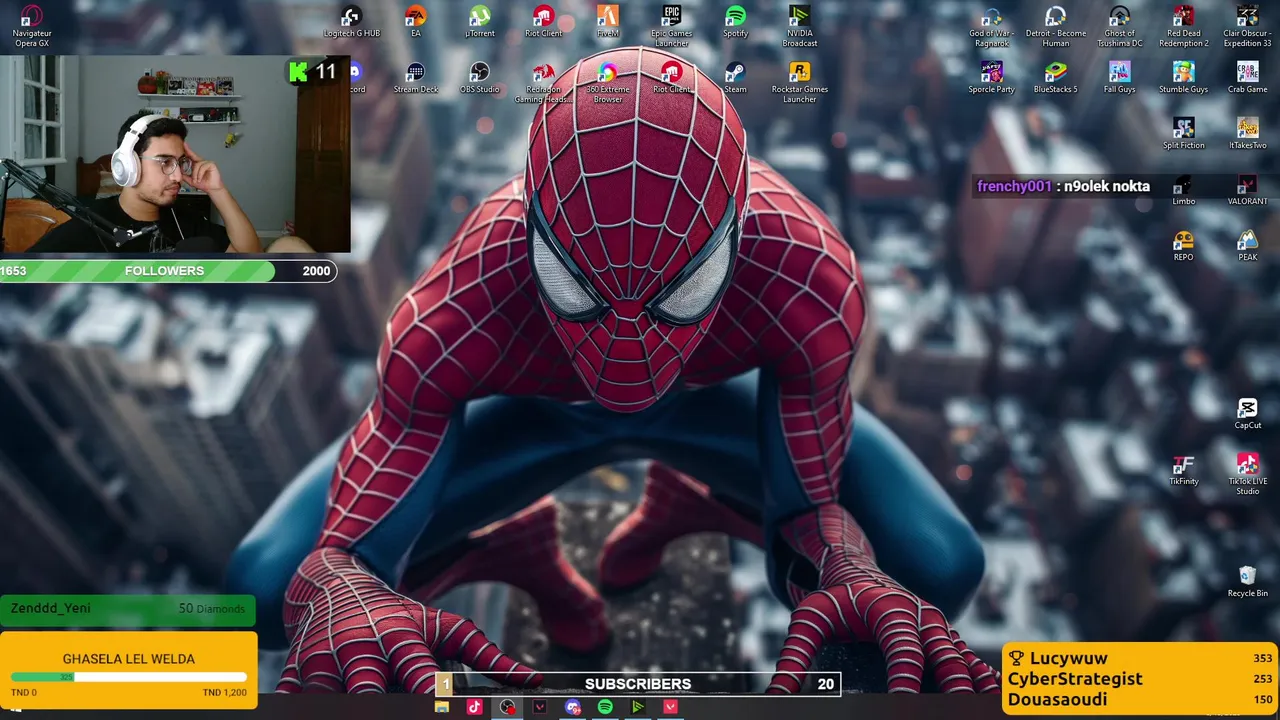This screenshot has height=720, width=1280.
Task: Click the red Valorant taskbar icon
Action: (671, 707)
